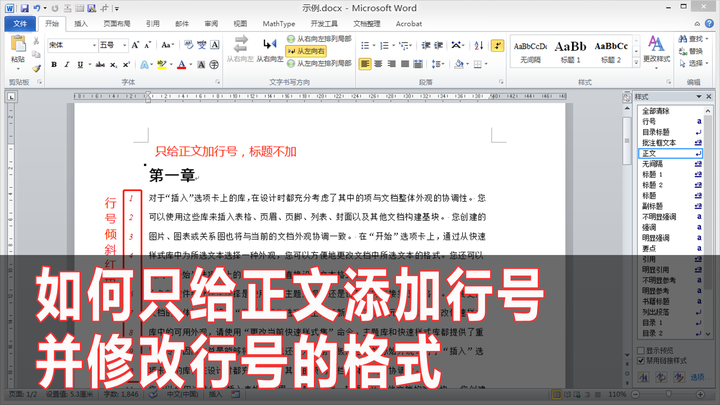Image resolution: width=720 pixels, height=405 pixels.
Task: Open the numbering list dropdown
Action: click(x=394, y=45)
